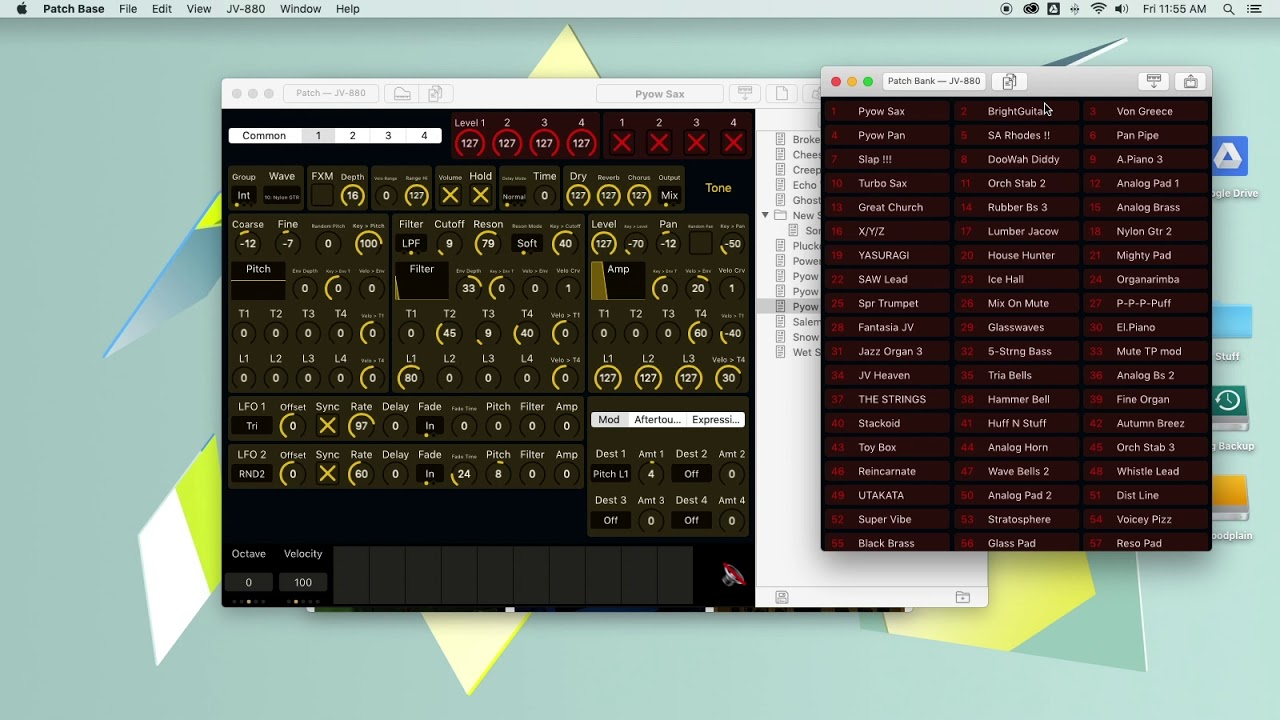Click the Level 1 knob showing 127
The width and height of the screenshot is (1280, 720).
coord(470,143)
